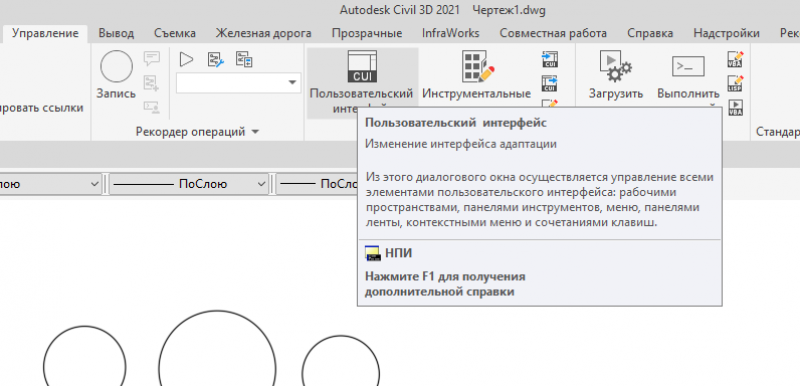Click the Autodesk Civil 3D 2021 title text
The image size is (800, 386).
click(399, 10)
